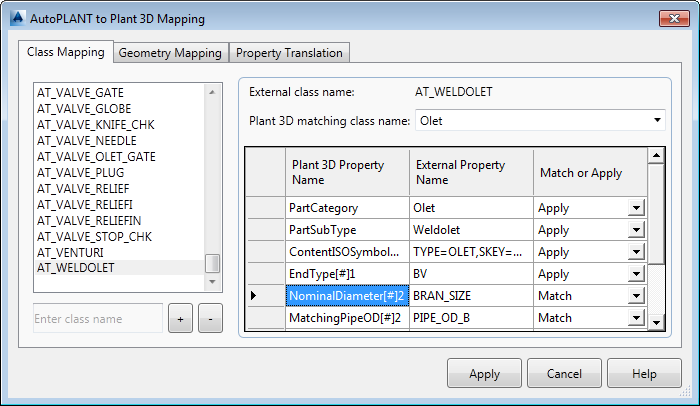
Task: Open Plant 3D matching class name dropdown
Action: coord(657,120)
